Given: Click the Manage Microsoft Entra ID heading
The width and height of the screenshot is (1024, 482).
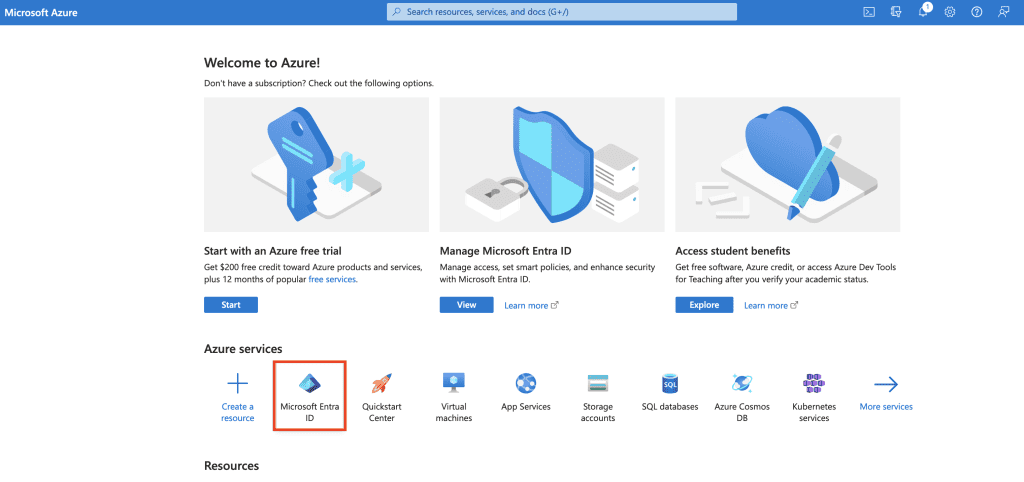Looking at the screenshot, I should 506,251.
